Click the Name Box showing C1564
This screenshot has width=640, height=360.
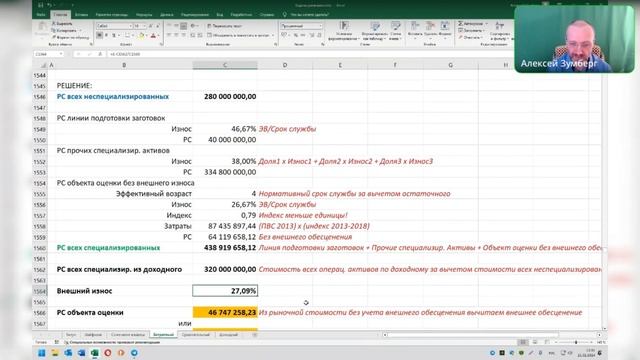tap(48, 54)
